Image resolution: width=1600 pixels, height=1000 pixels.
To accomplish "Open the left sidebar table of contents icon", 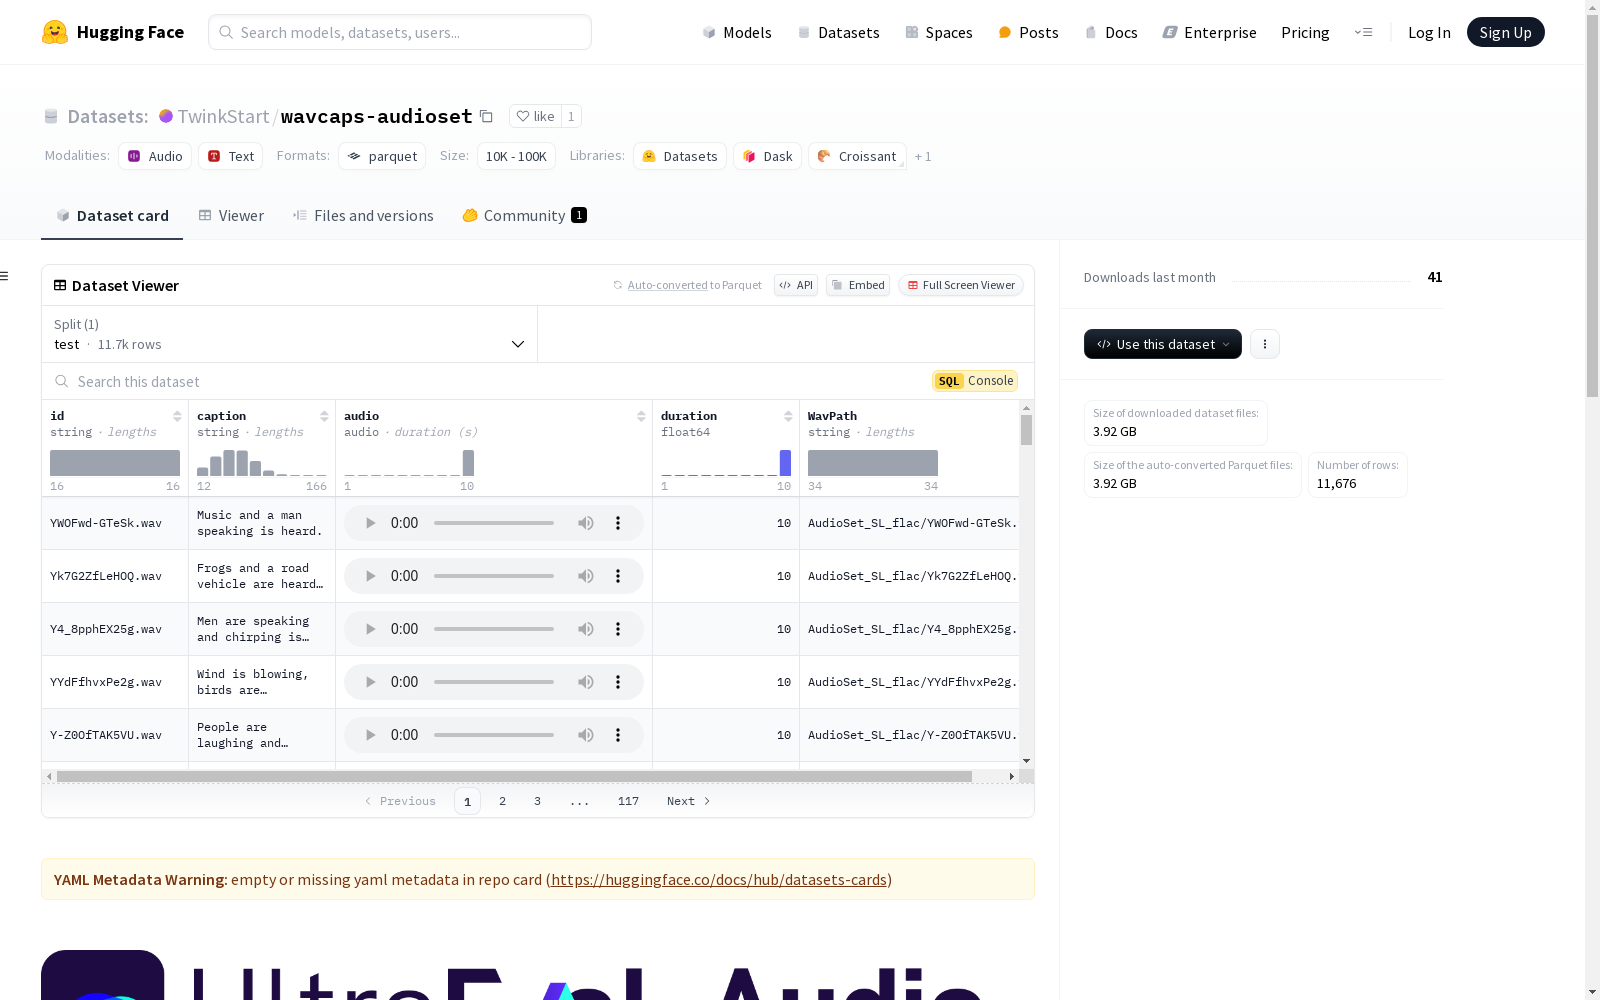I will click(5, 276).
